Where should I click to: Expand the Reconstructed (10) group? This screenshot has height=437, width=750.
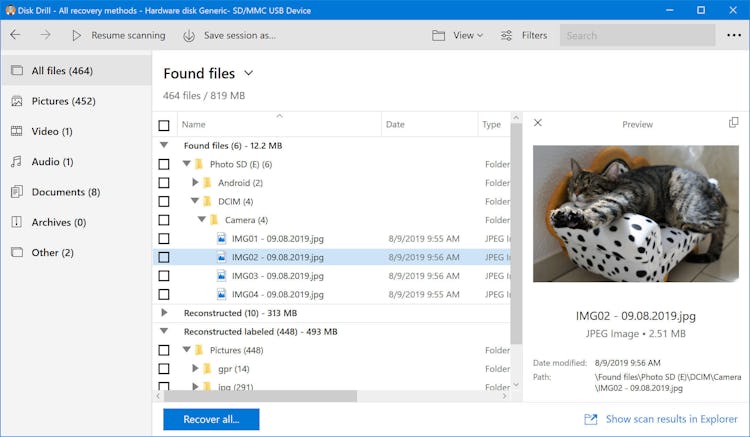(164, 313)
